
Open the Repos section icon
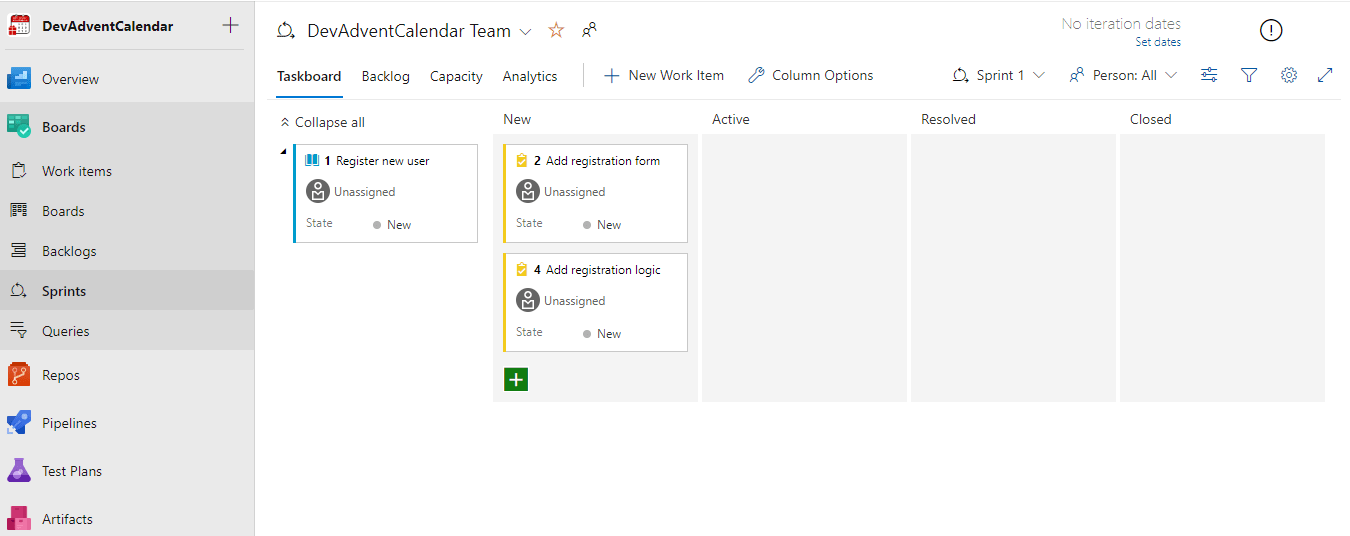[19, 375]
